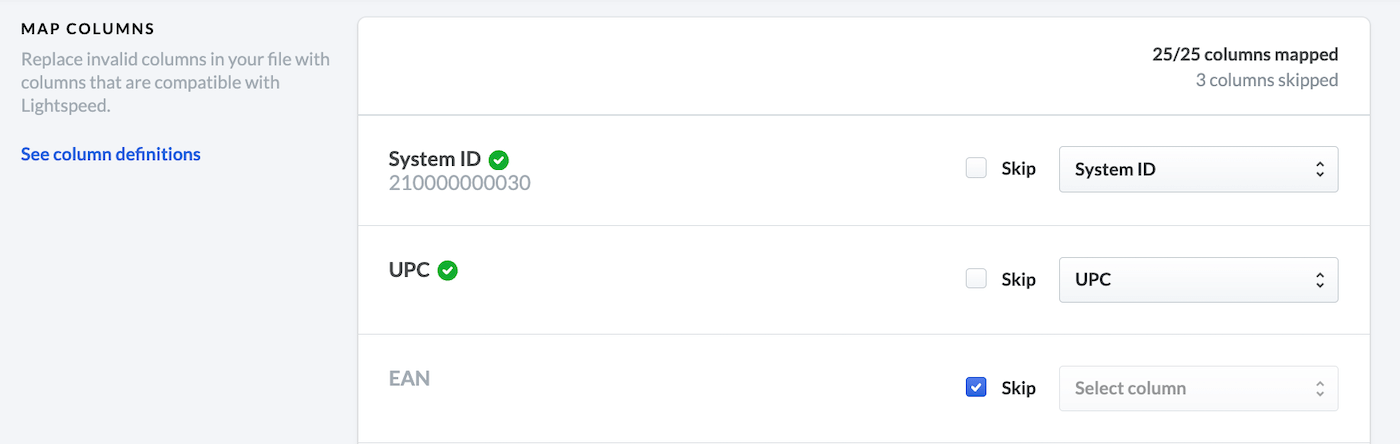Screen dimensions: 1400x444
Task: Click the Lightspeed compatibility description paragraph
Action: click(175, 83)
